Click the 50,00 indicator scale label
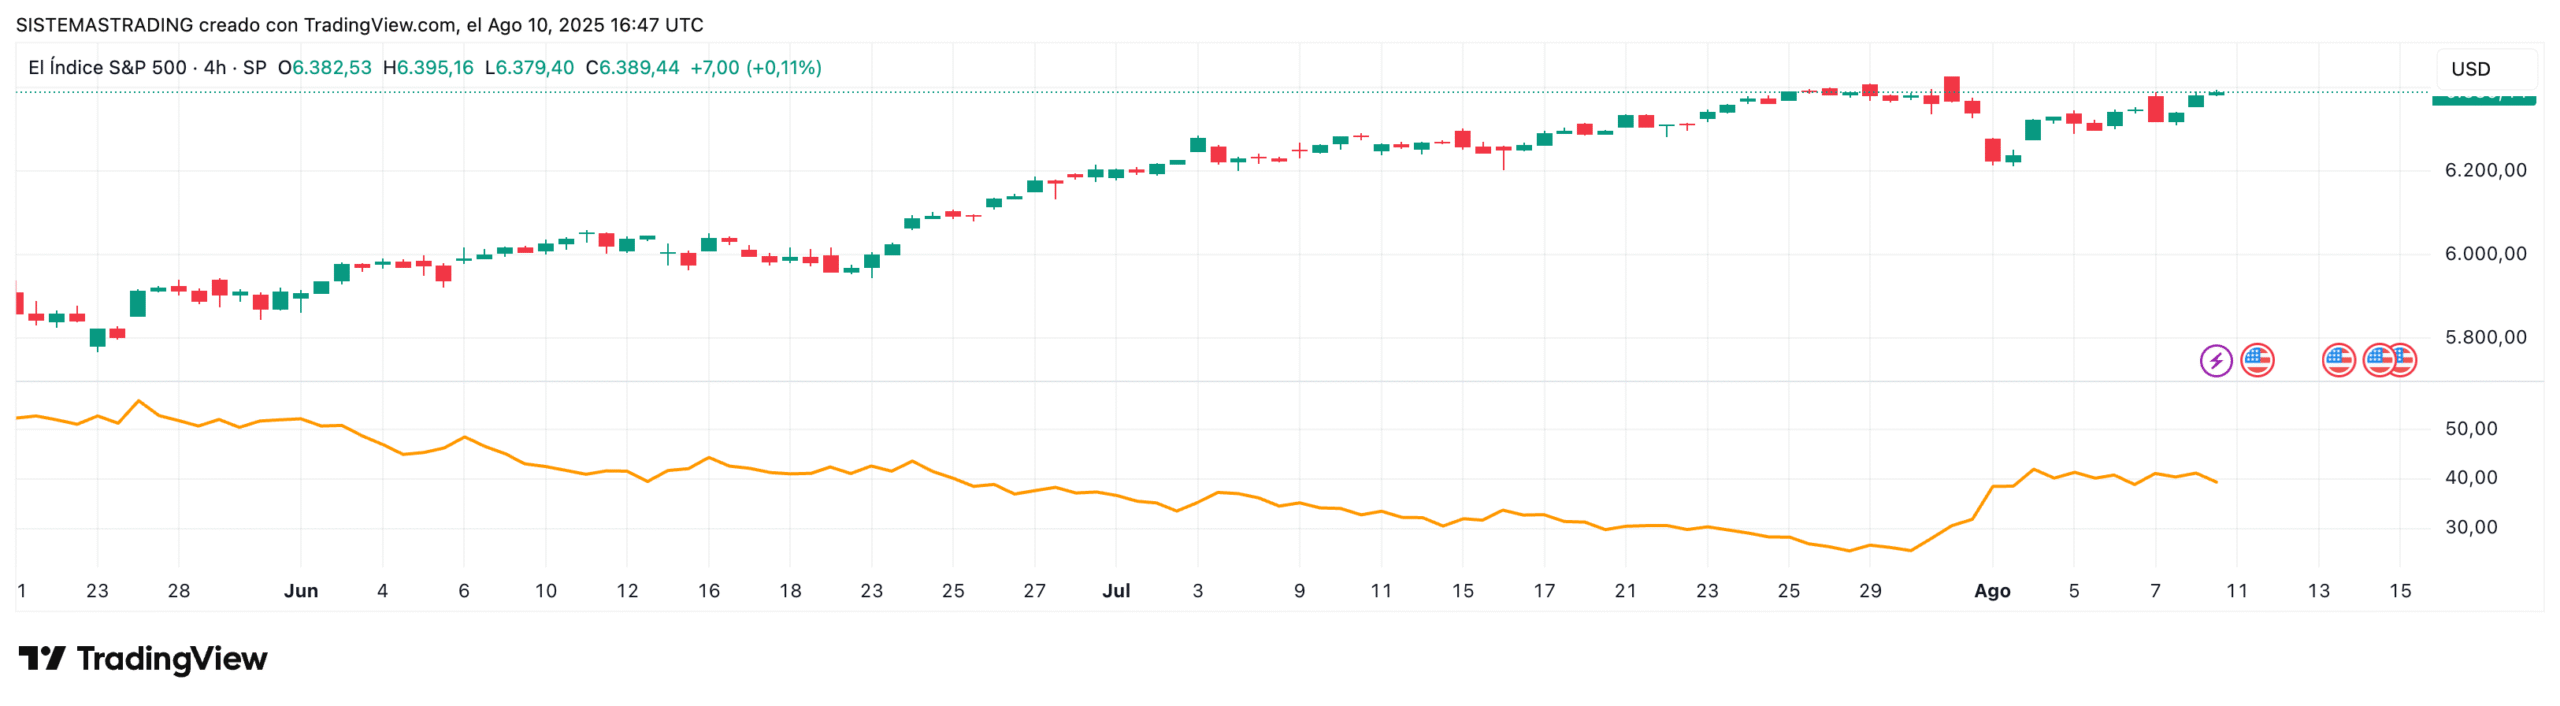This screenshot has height=706, width=2560. 2471,429
